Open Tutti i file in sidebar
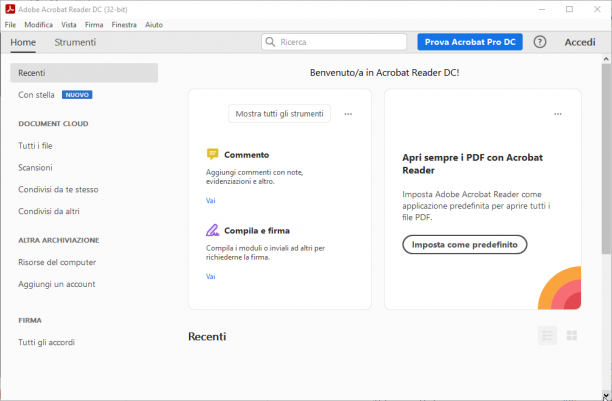Screen dimensions: 612x401 click(35, 146)
